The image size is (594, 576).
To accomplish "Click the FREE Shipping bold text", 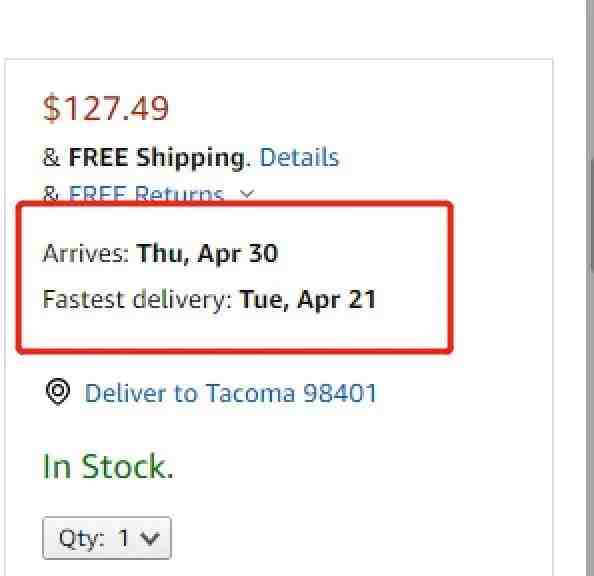I will tap(156, 157).
